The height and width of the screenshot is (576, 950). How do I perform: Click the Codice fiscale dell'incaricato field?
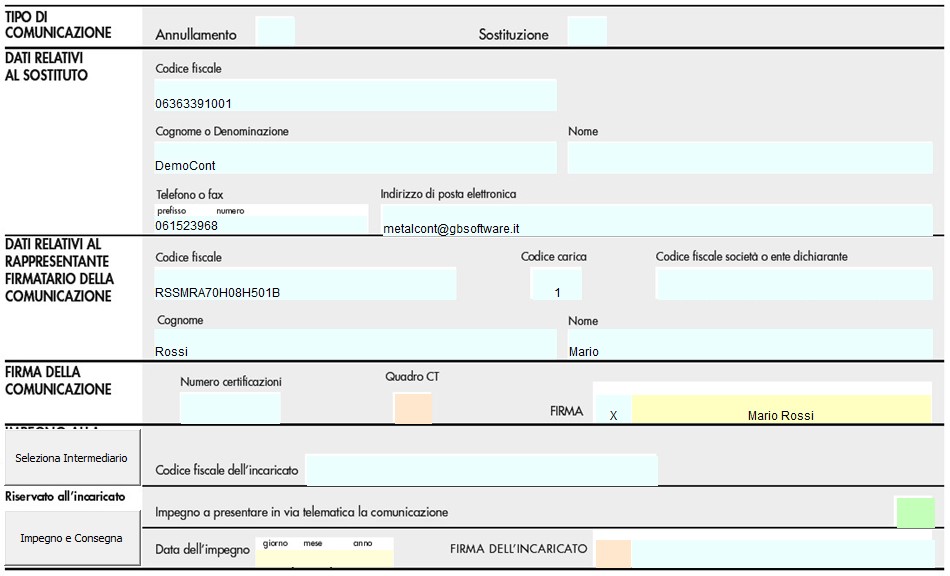click(482, 470)
